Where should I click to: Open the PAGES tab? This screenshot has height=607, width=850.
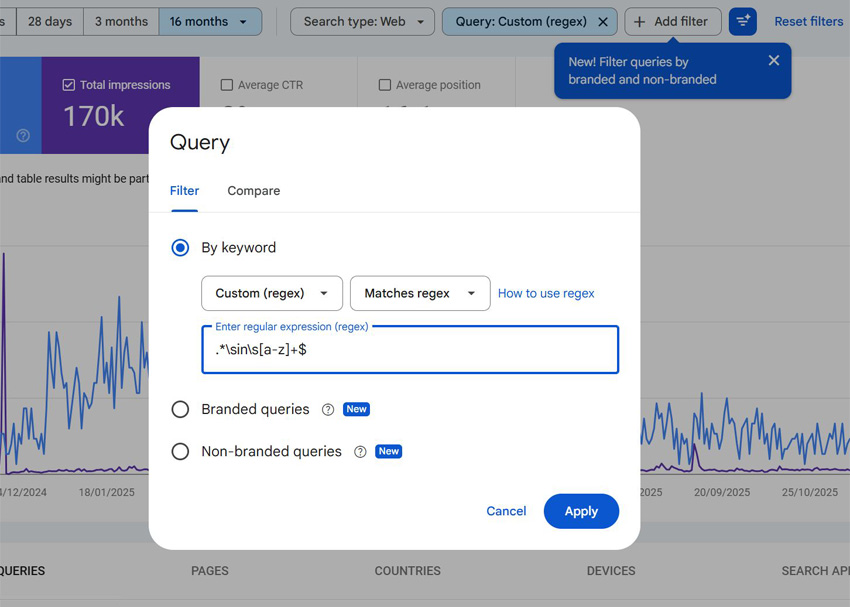coord(210,571)
